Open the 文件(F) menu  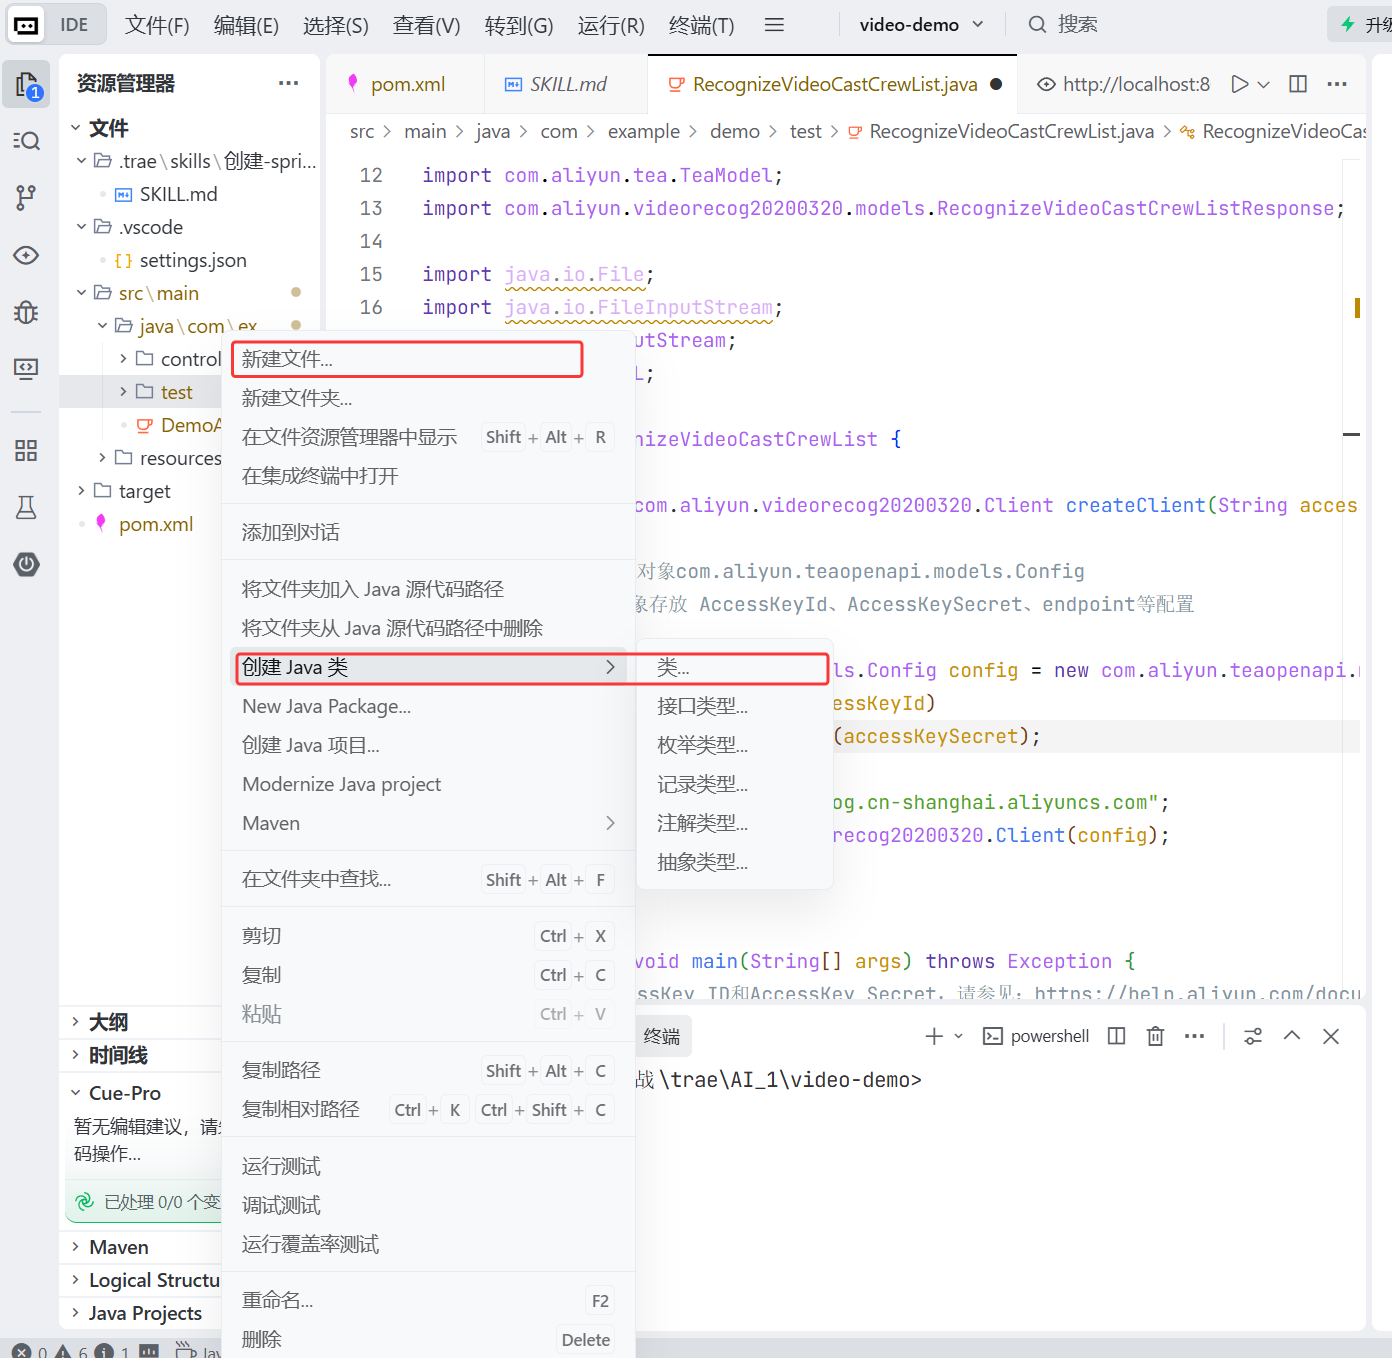(157, 25)
